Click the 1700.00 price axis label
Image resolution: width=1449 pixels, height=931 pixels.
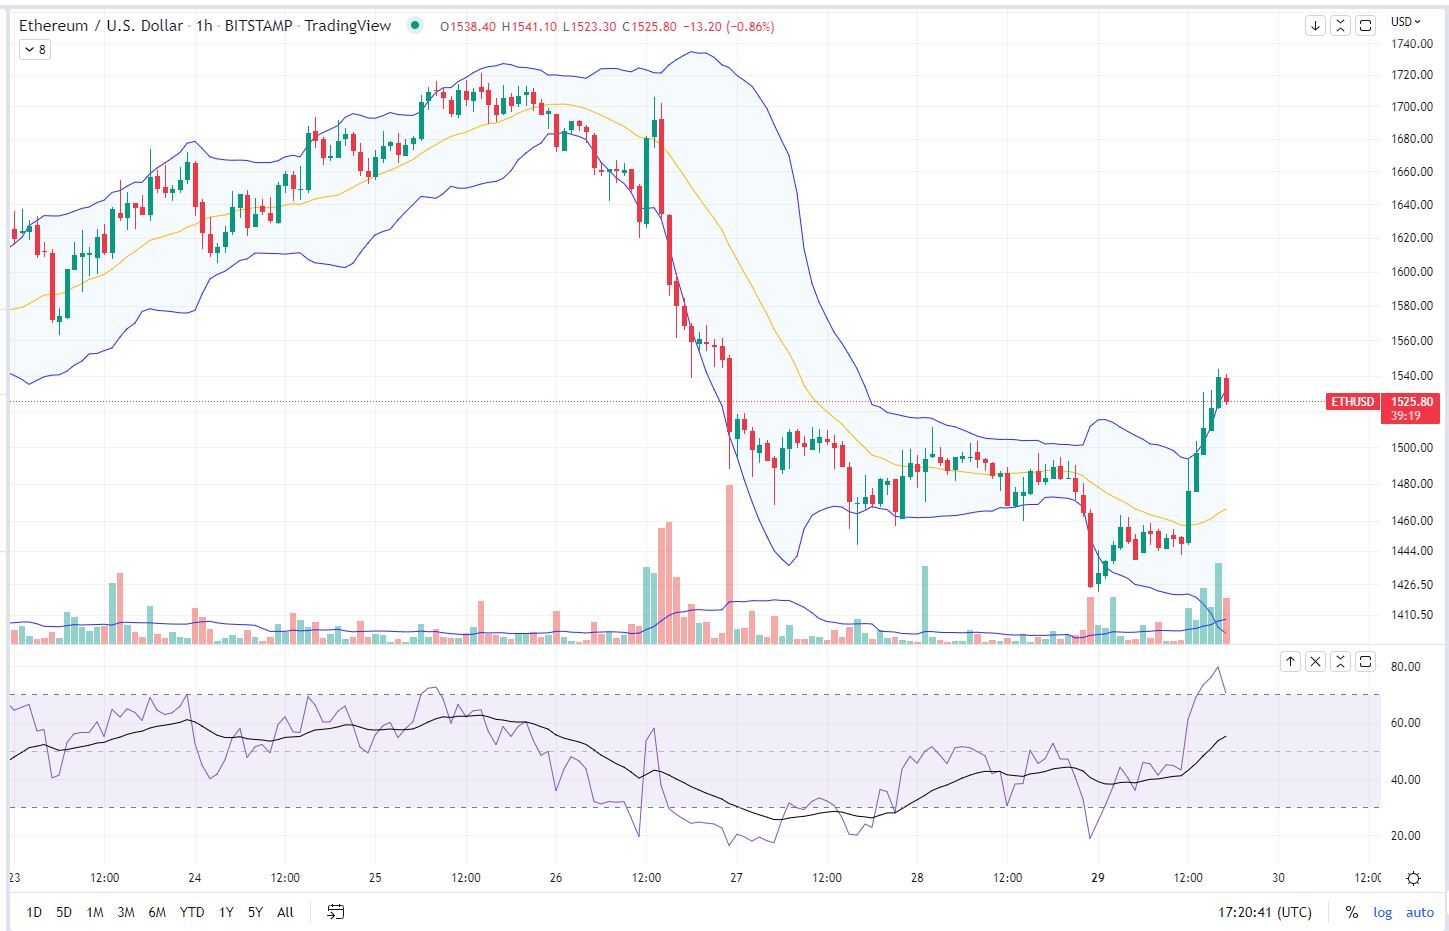[1412, 107]
